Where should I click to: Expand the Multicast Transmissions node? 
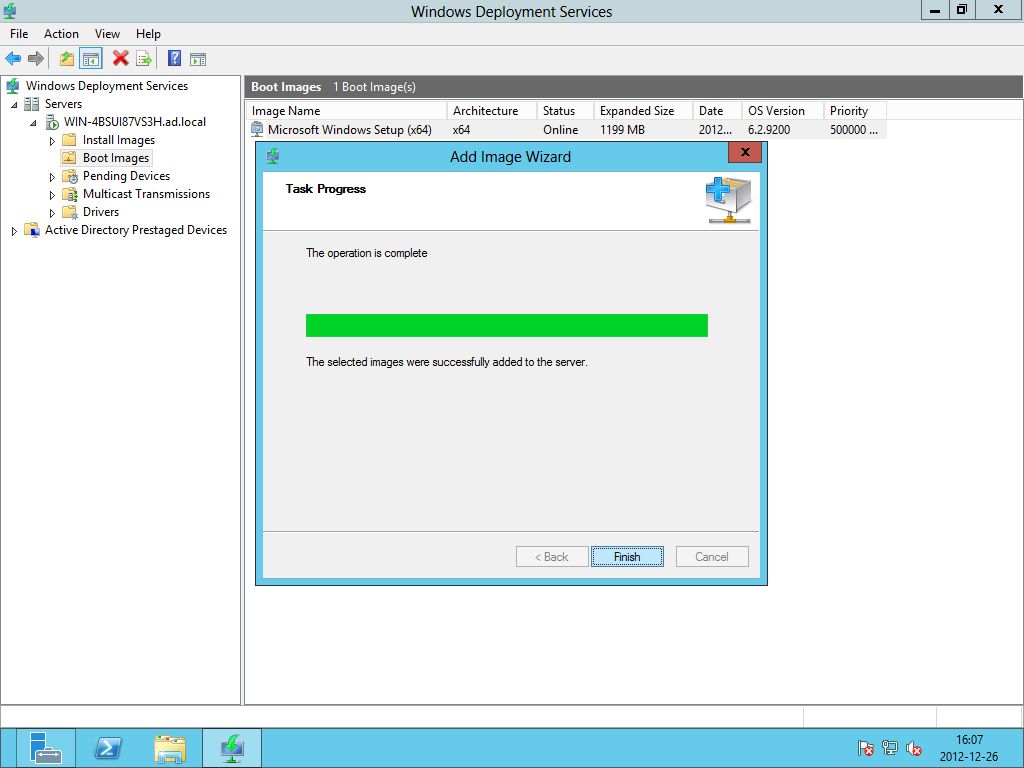[x=52, y=195]
